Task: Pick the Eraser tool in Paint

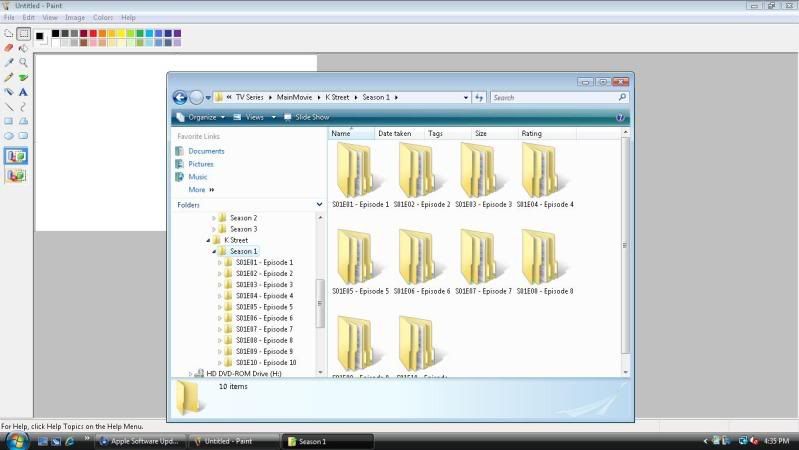Action: [9, 48]
